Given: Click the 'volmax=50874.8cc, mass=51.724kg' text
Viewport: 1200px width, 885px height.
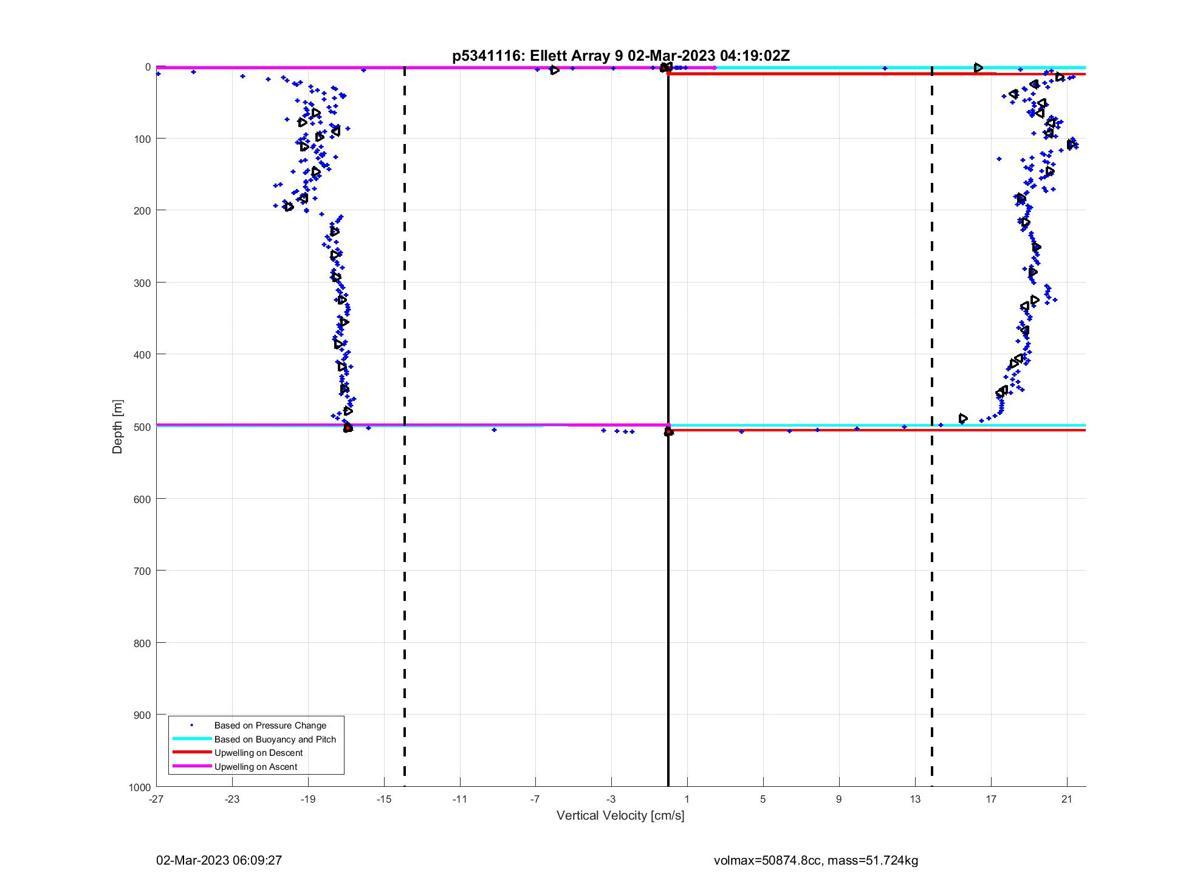Looking at the screenshot, I should coord(816,860).
